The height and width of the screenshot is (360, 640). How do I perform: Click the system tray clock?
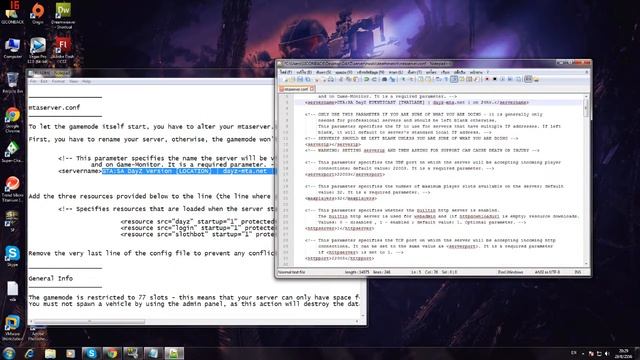[623, 353]
